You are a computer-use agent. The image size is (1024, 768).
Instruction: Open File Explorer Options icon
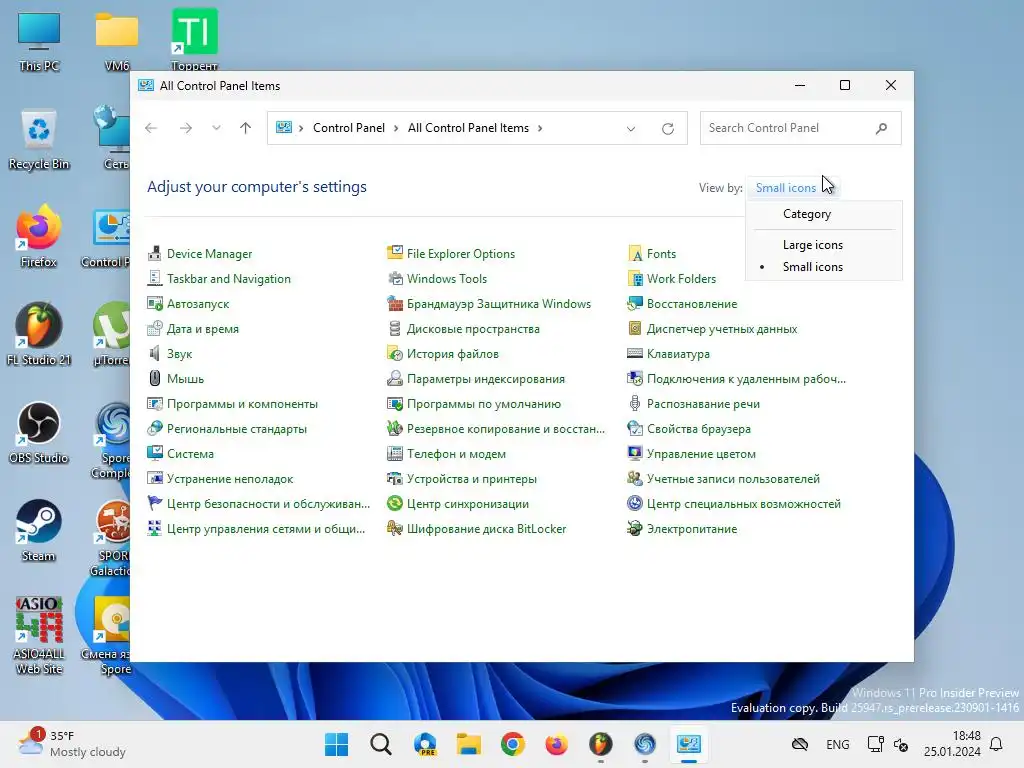[394, 253]
